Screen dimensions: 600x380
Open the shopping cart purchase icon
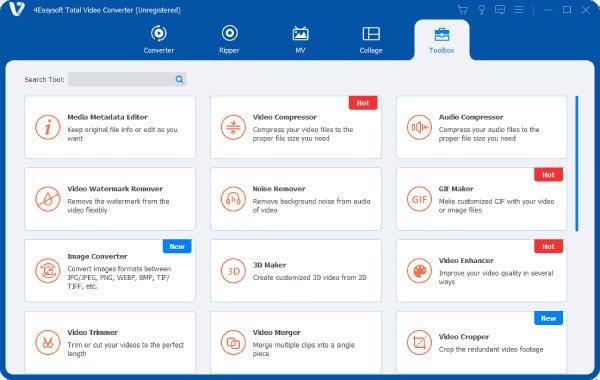tap(462, 10)
